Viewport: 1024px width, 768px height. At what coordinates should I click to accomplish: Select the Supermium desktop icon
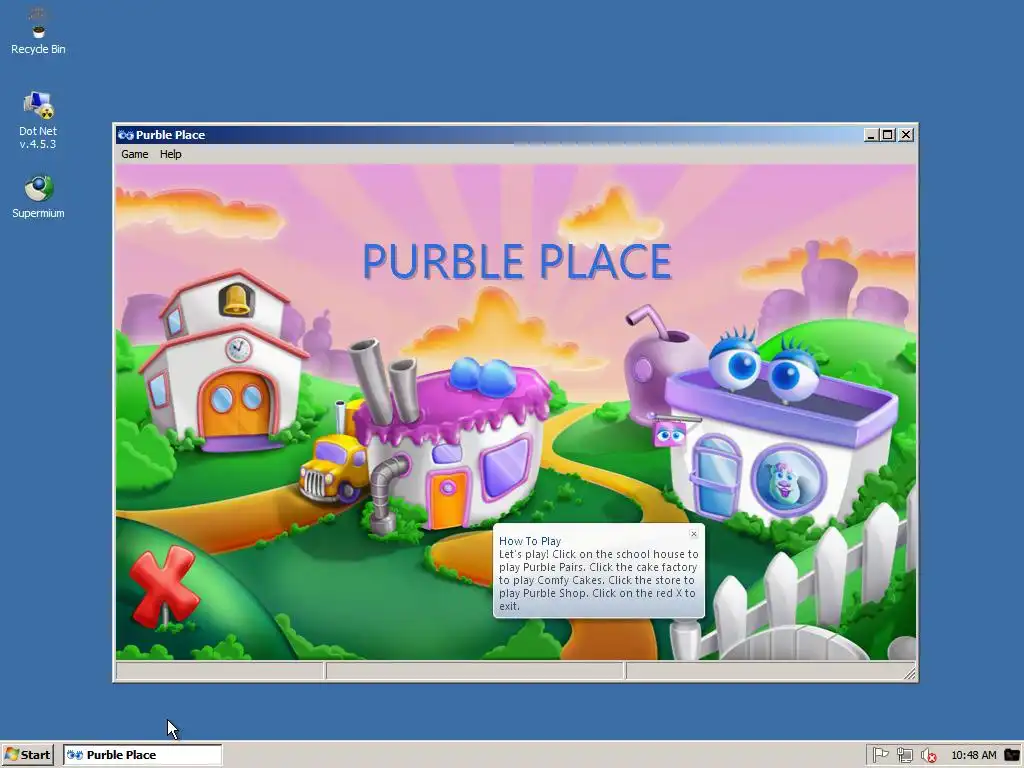click(x=38, y=197)
